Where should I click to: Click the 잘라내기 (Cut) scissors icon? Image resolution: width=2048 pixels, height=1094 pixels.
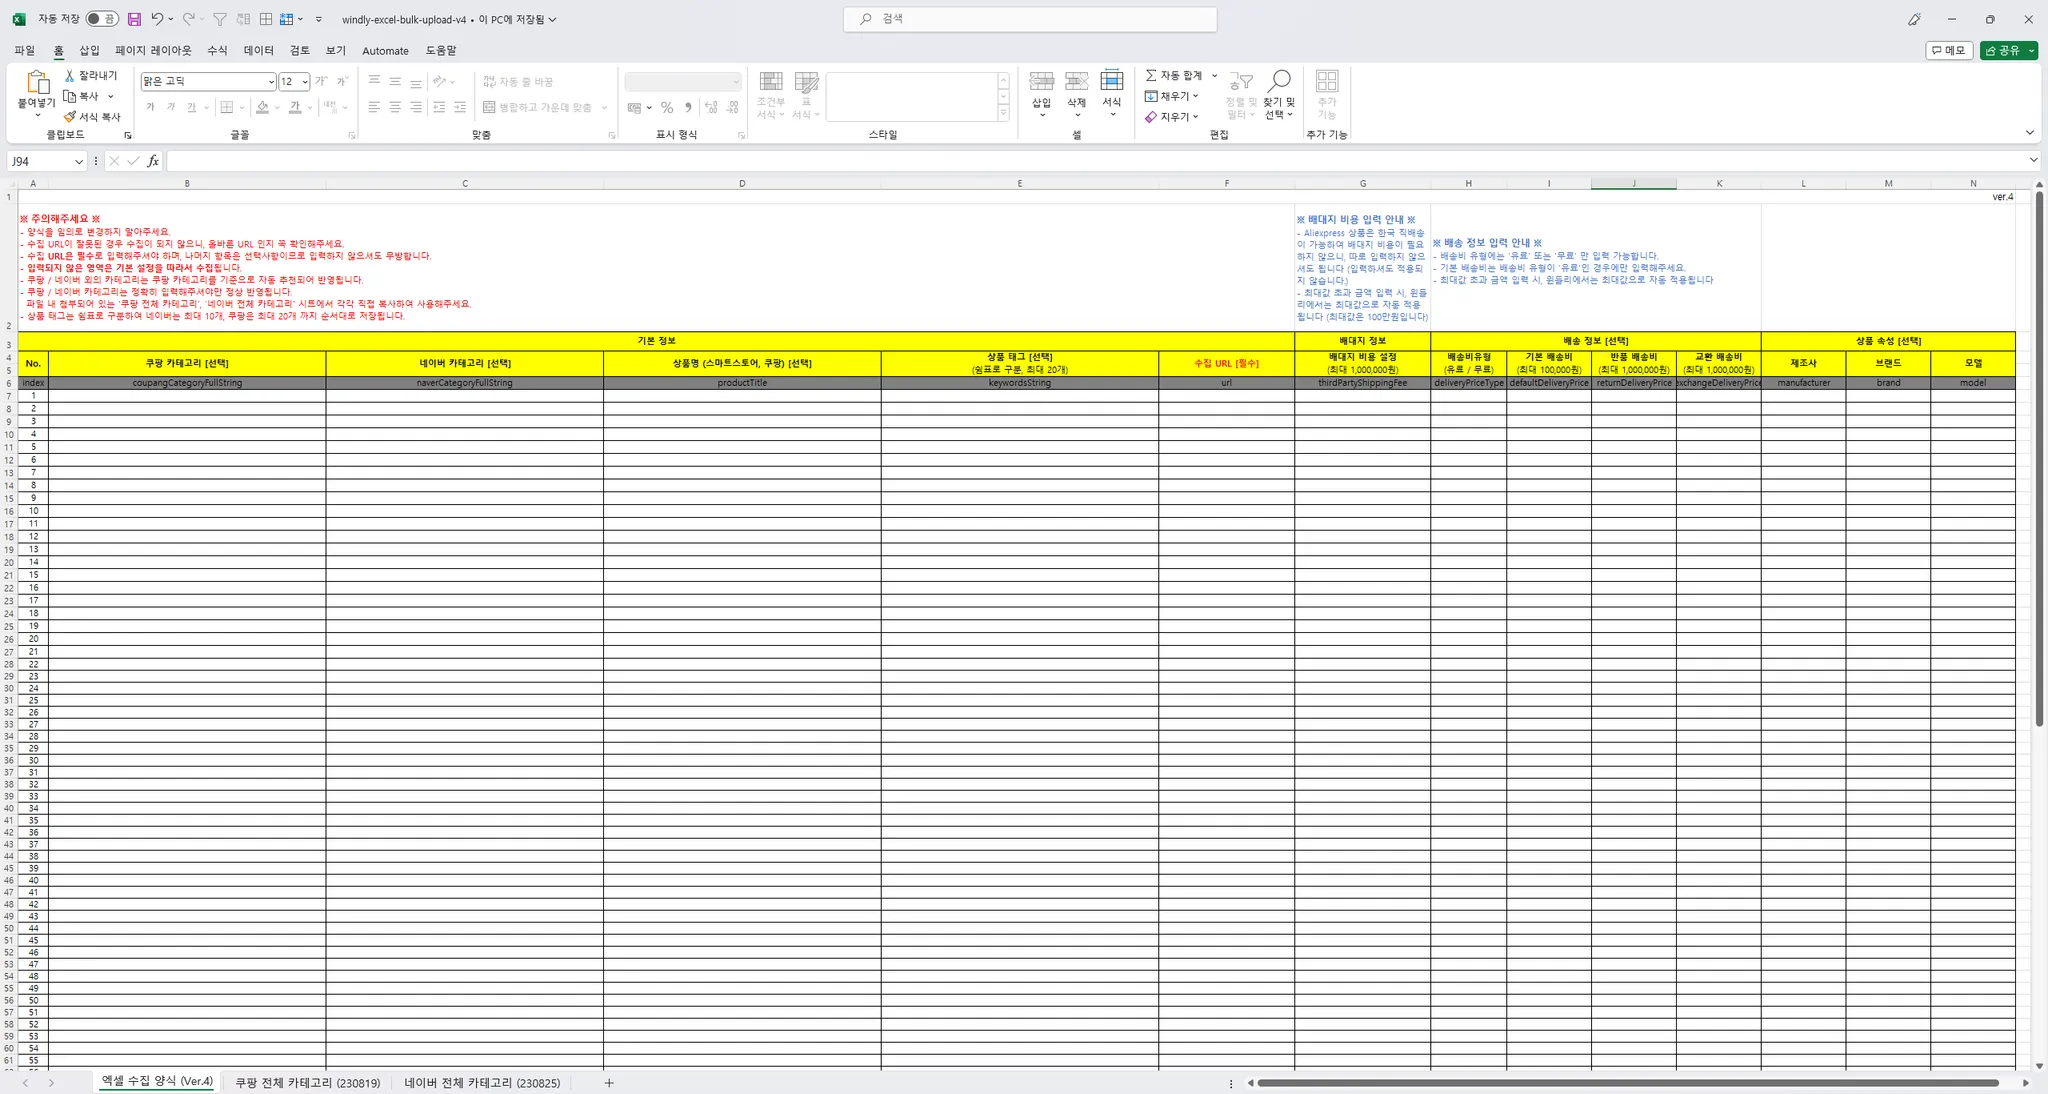(70, 76)
